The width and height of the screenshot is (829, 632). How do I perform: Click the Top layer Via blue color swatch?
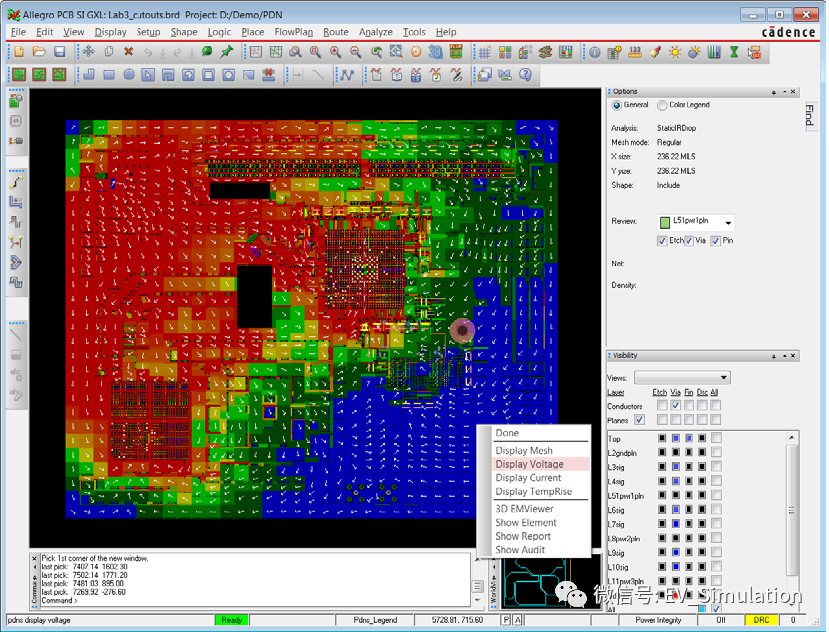(x=676, y=438)
